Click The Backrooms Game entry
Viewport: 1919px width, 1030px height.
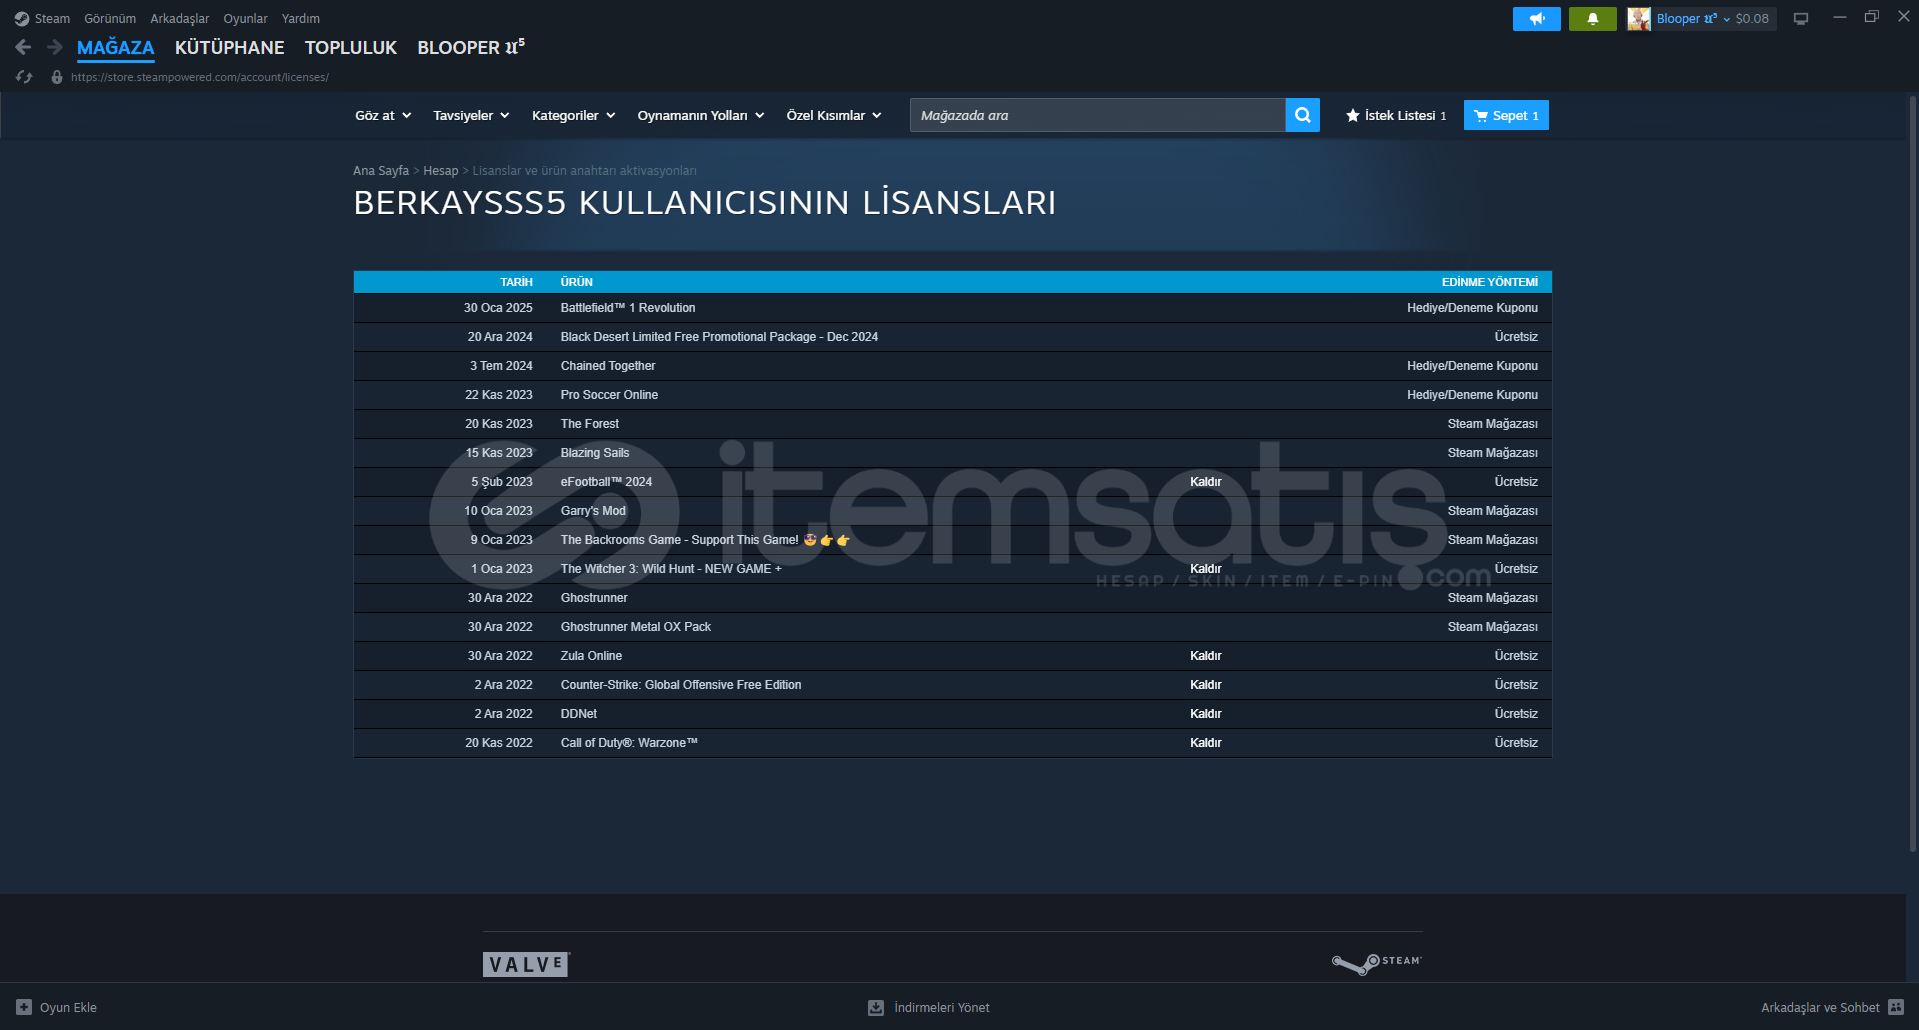705,540
